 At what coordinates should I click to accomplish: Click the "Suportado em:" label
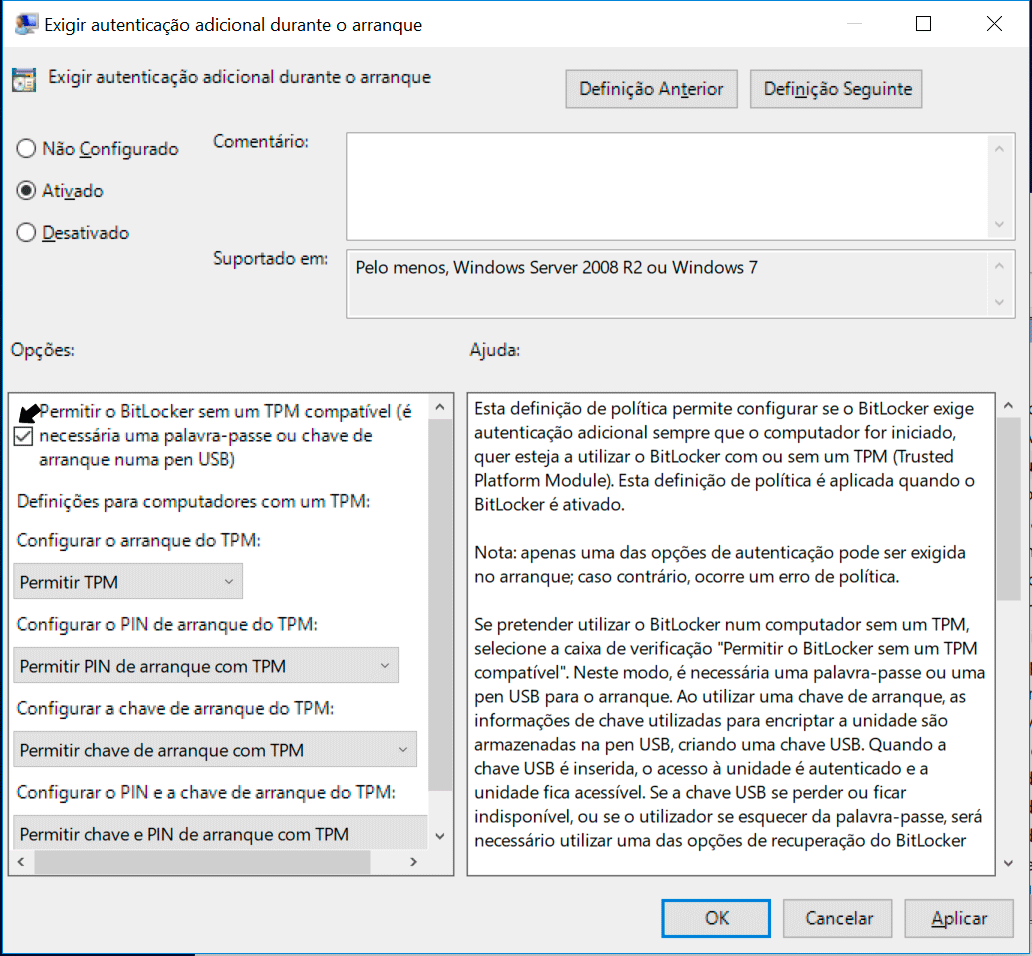point(271,259)
